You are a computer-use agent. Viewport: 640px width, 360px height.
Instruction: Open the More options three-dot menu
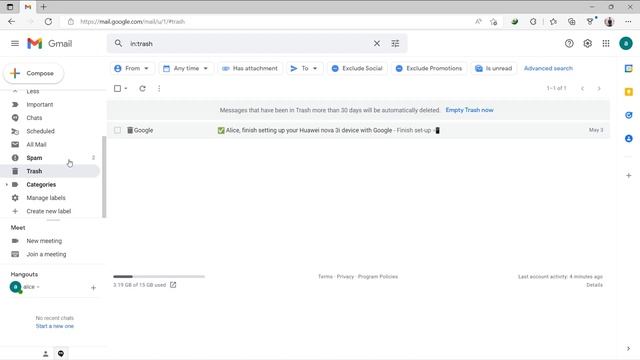[159, 88]
